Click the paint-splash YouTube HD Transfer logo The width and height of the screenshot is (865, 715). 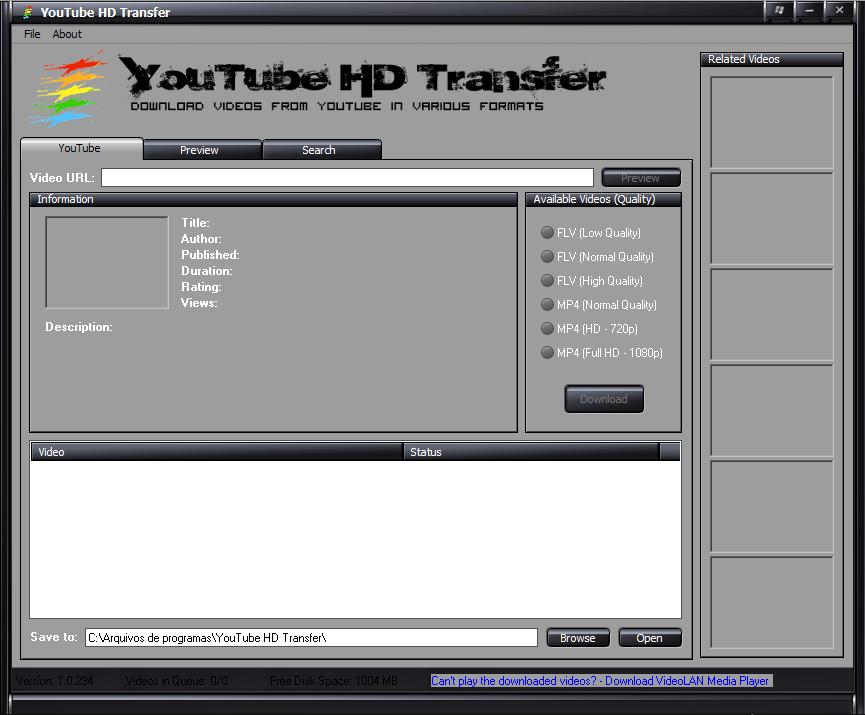(69, 88)
